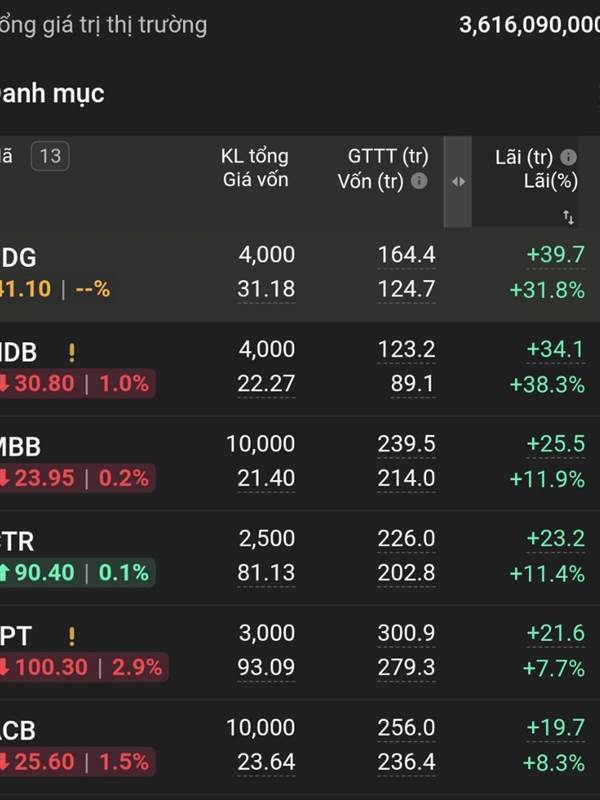The image size is (600, 800).
Task: Sort by the Lãi (tr) column header
Action: click(524, 157)
